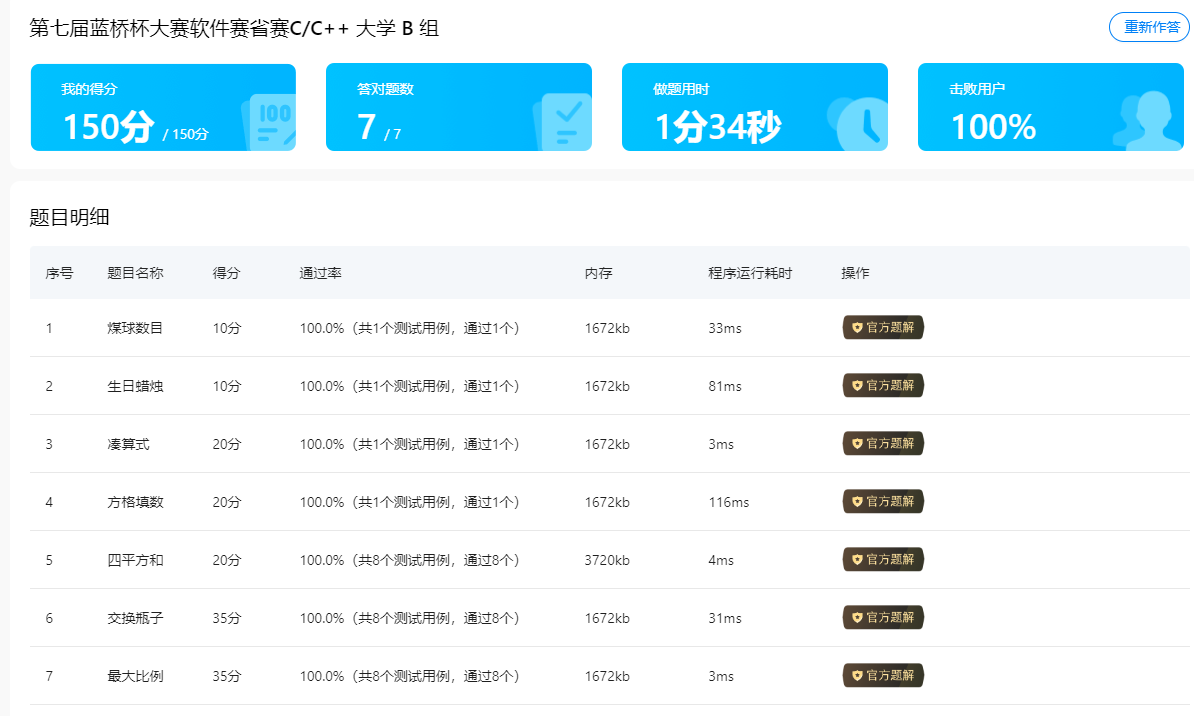Click the 4ms runtime value
The width and height of the screenshot is (1194, 716).
(x=721, y=560)
